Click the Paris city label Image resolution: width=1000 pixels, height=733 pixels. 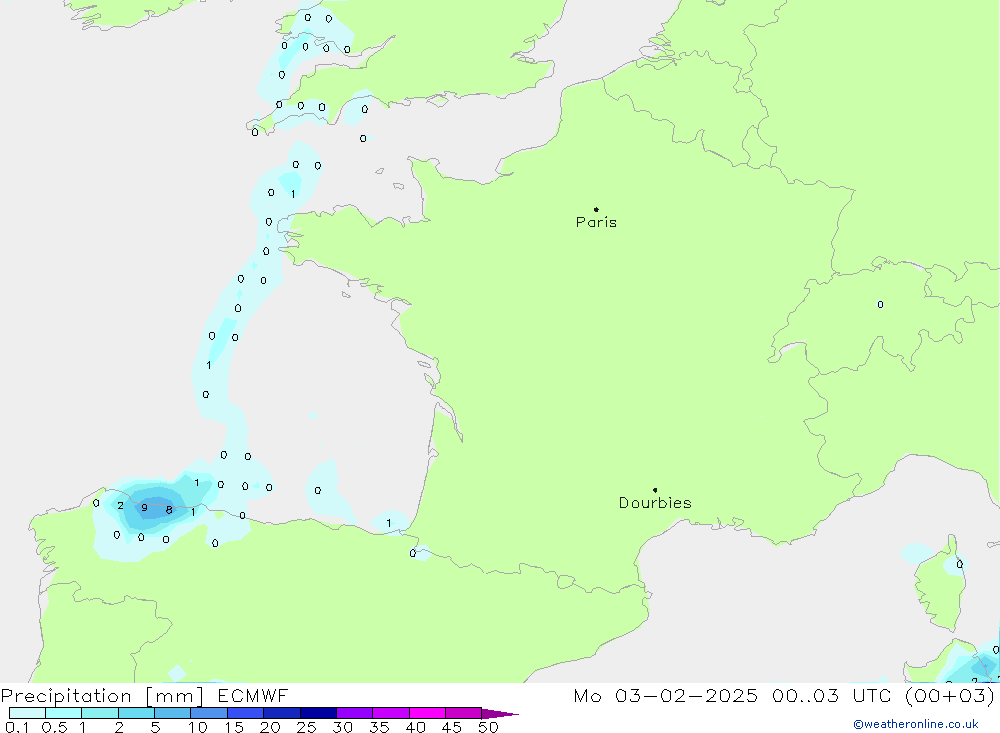[596, 222]
